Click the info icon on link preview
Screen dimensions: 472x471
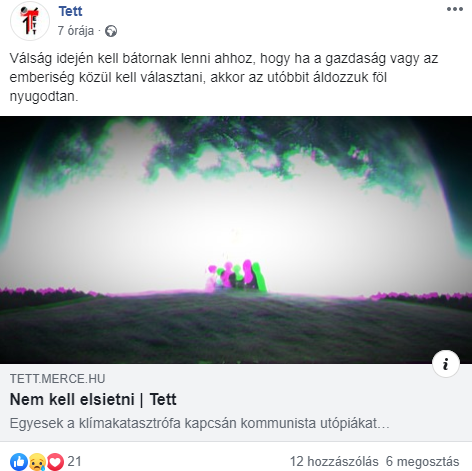pos(446,364)
